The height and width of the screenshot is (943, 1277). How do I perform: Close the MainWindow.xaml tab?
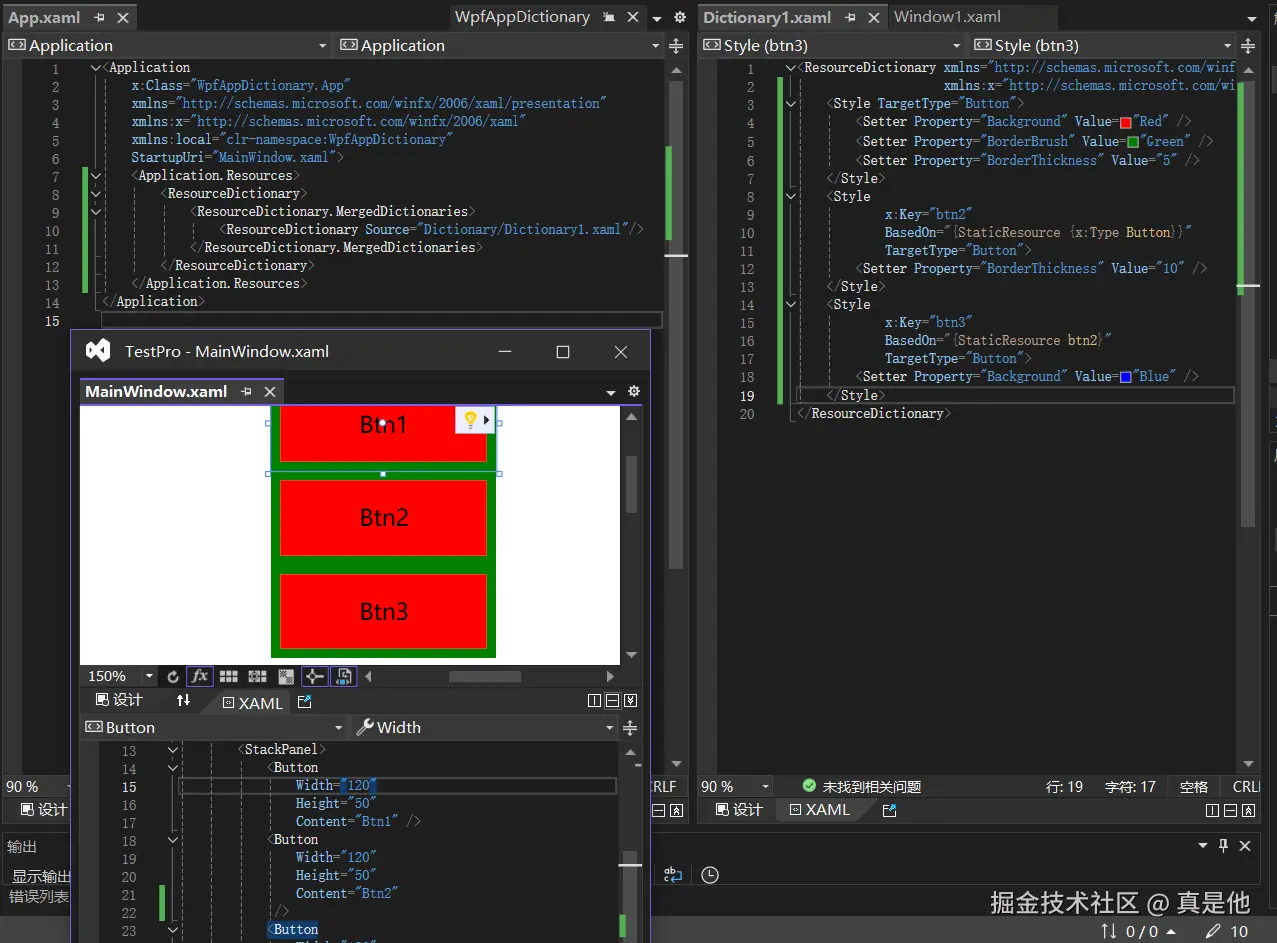[269, 392]
